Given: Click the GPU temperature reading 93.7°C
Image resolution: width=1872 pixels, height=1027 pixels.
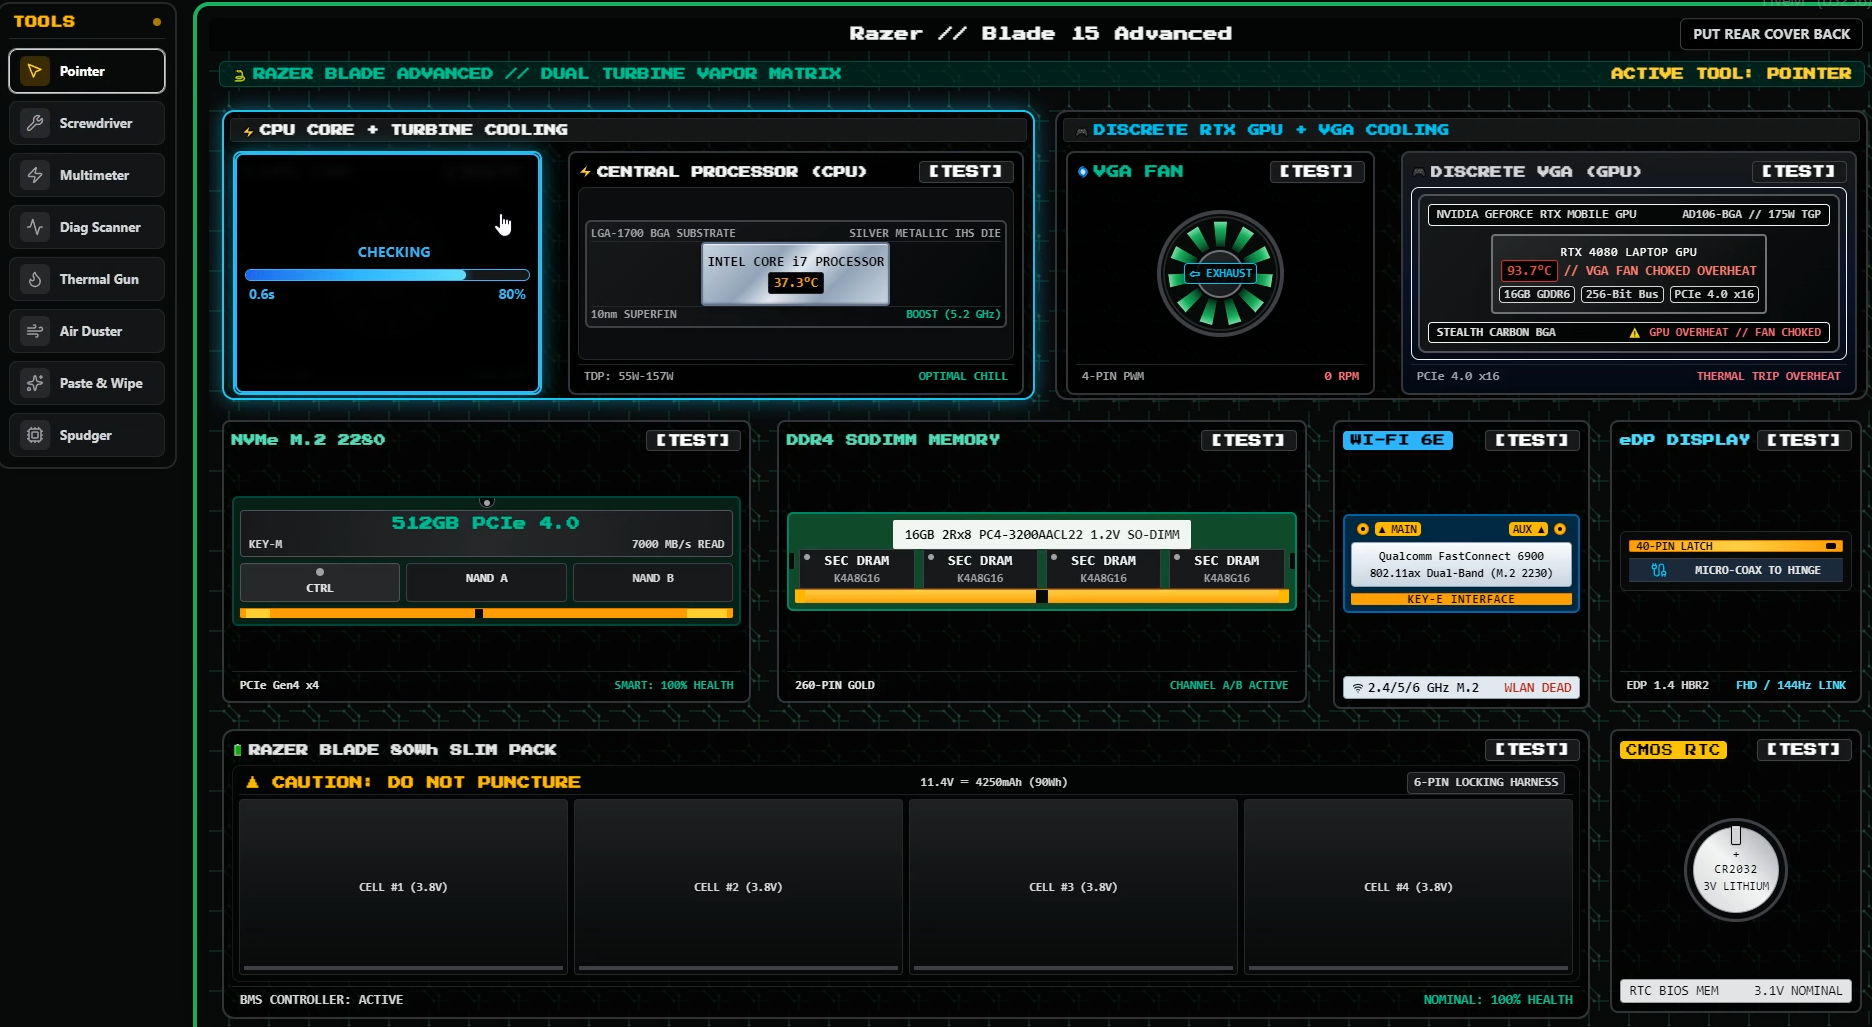Looking at the screenshot, I should (1529, 271).
